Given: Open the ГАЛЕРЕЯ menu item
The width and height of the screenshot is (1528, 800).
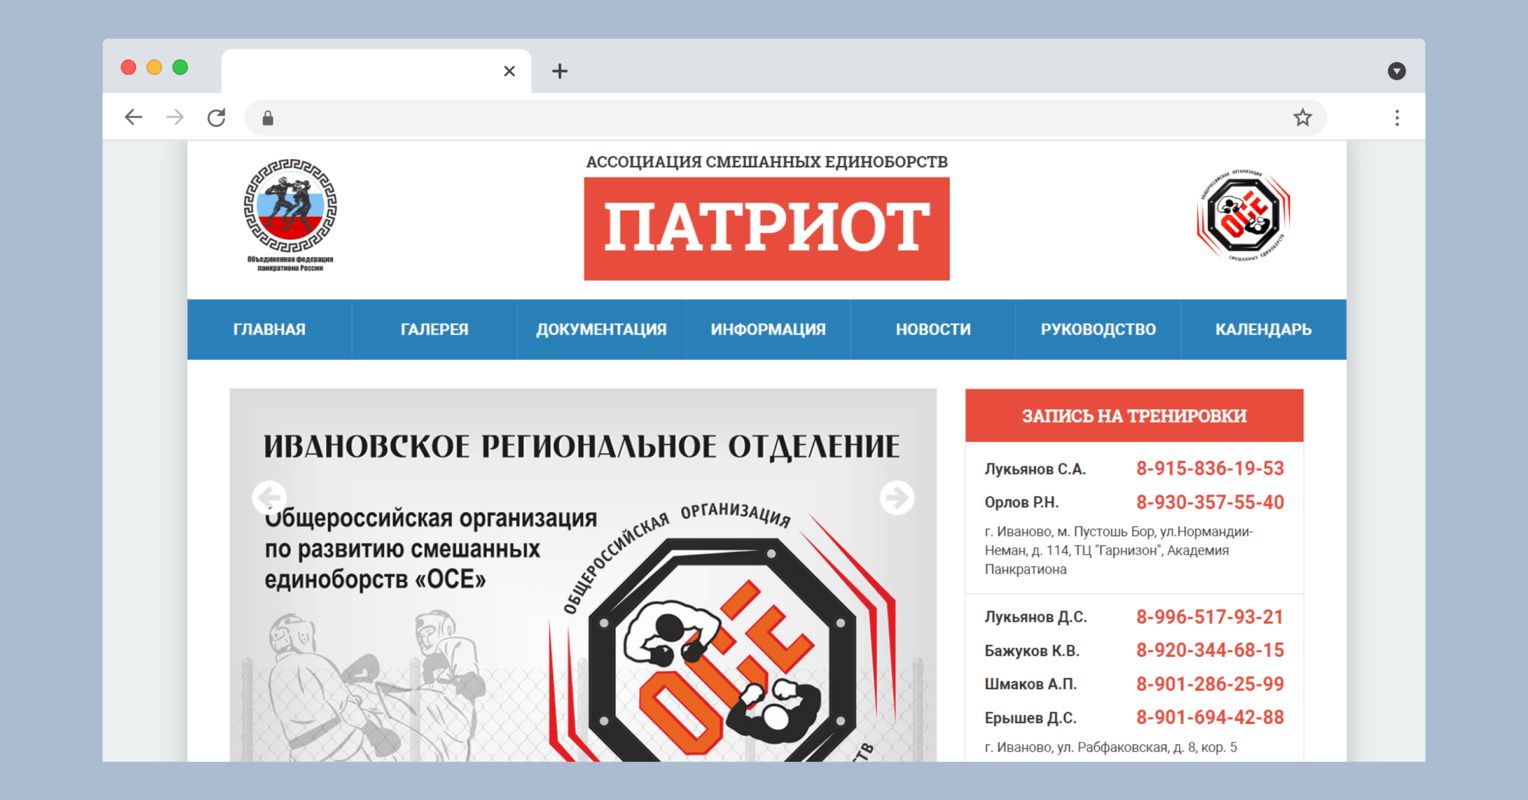Looking at the screenshot, I should tap(434, 329).
